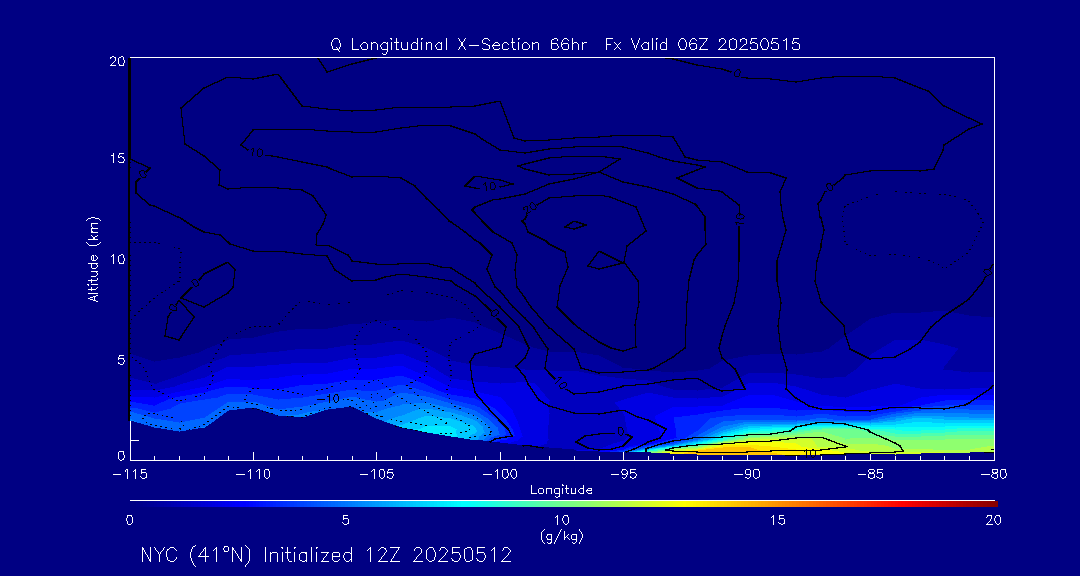Click the colorbar label "10"
Viewport: 1080px width, 576px height.
pos(561,520)
